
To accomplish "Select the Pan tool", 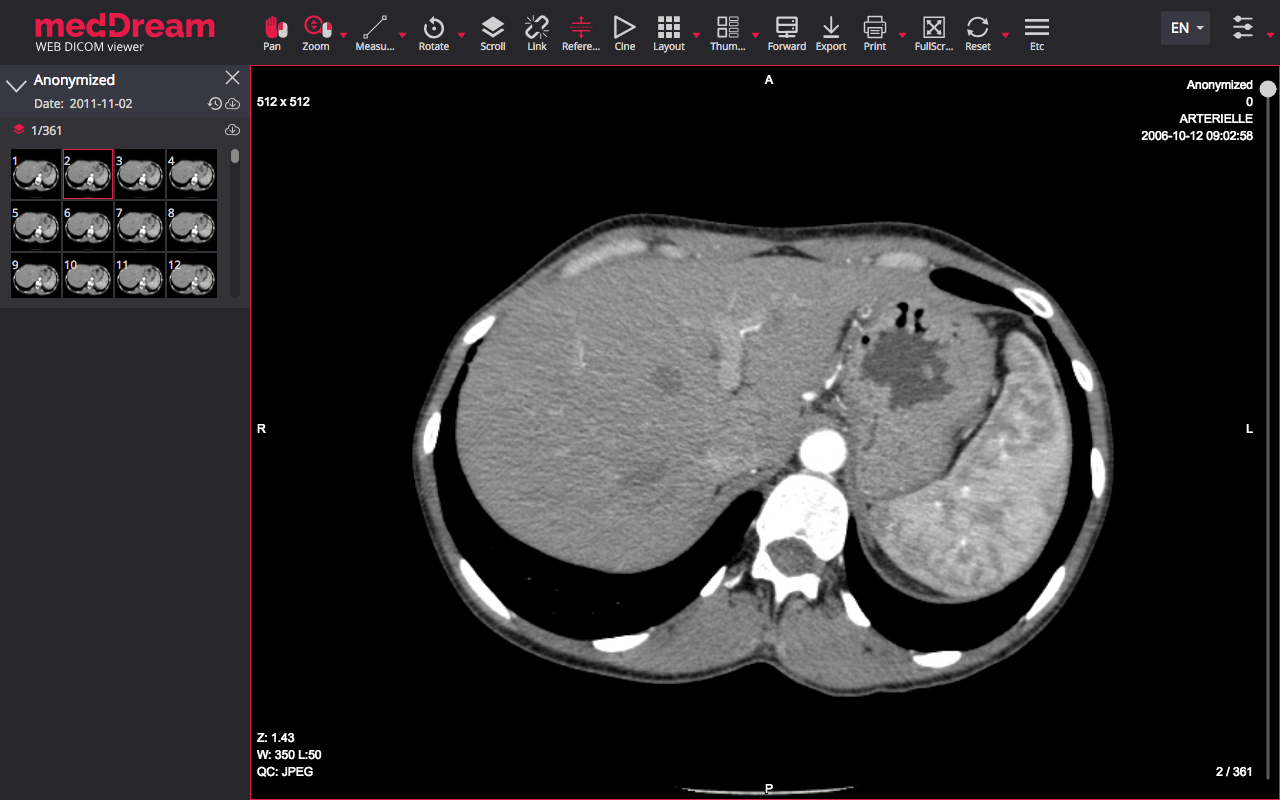I will 272,32.
